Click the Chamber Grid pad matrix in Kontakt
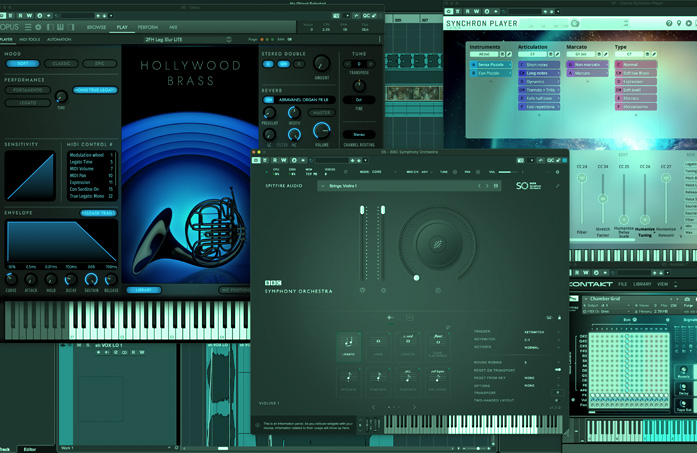This screenshot has width=697, height=453. point(629,369)
